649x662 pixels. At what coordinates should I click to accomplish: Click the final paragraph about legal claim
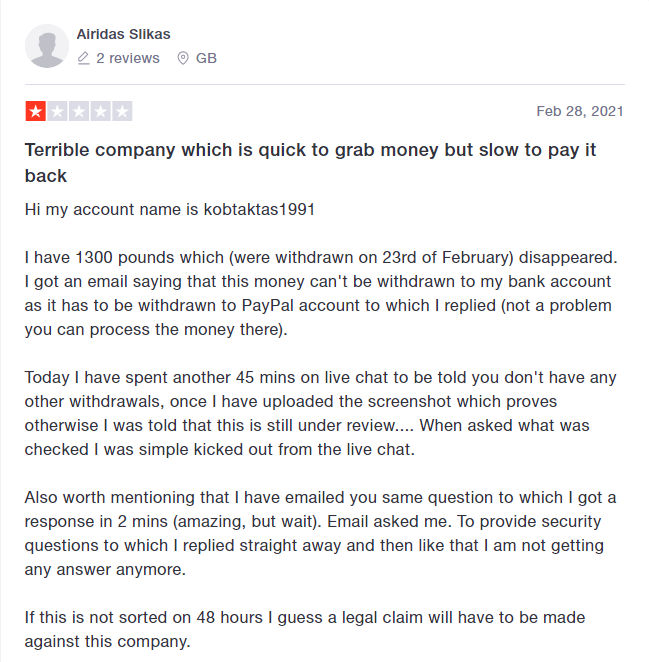[305, 629]
